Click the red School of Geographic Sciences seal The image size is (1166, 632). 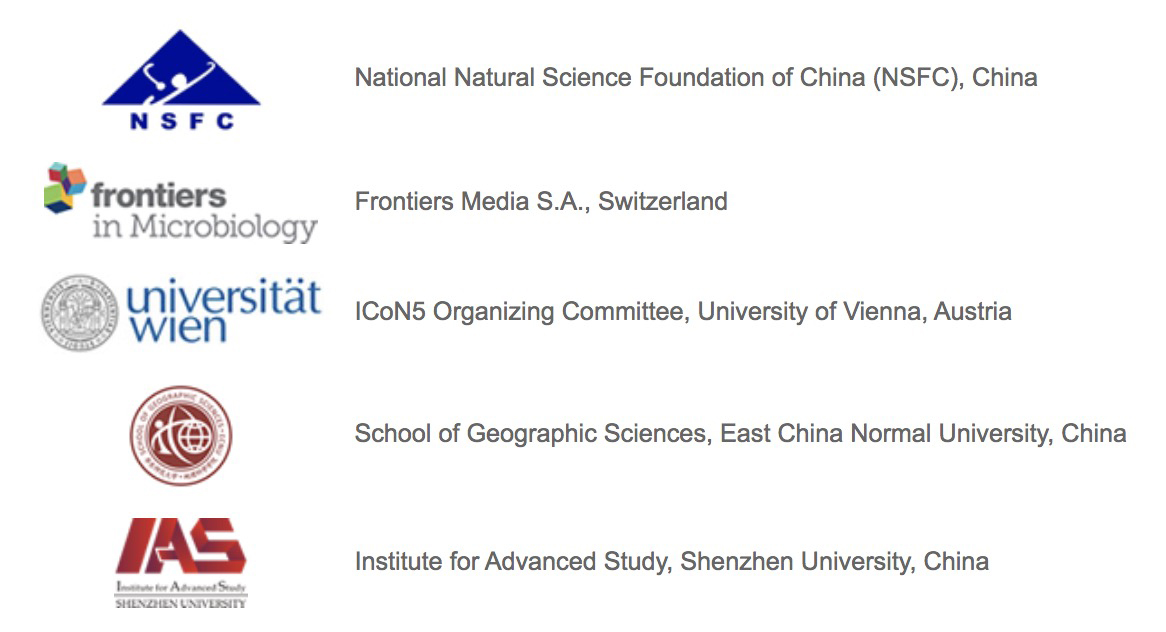pos(181,436)
